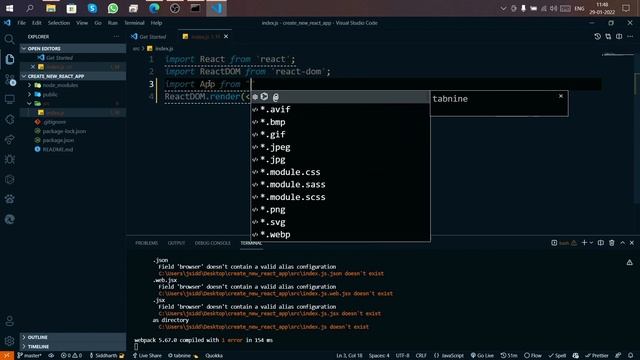Open Microsoft Edge from the taskbar
This screenshot has width=640, height=360.
[x=154, y=8]
